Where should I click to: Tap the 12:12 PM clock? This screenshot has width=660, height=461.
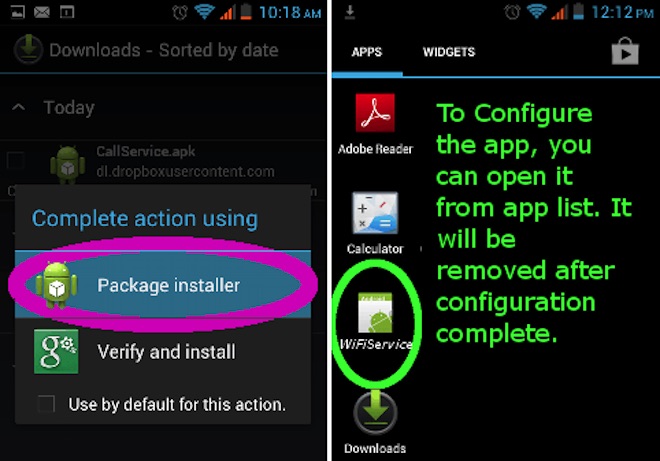pyautogui.click(x=623, y=12)
